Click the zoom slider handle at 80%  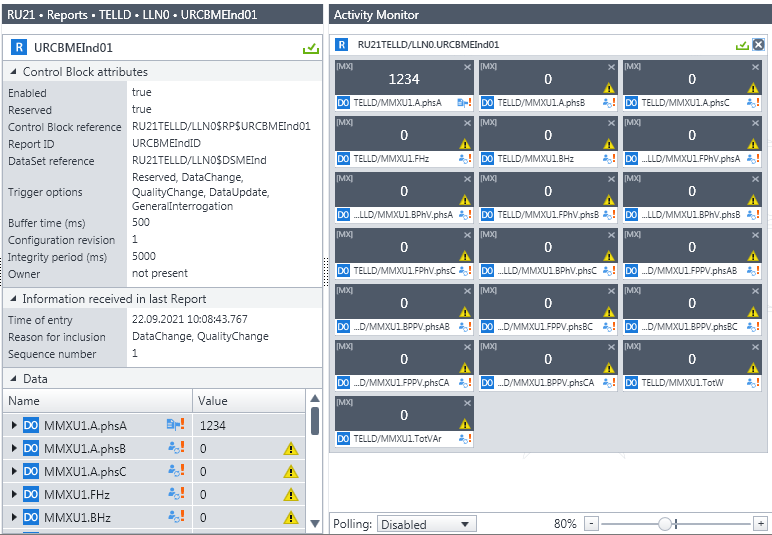pyautogui.click(x=665, y=524)
